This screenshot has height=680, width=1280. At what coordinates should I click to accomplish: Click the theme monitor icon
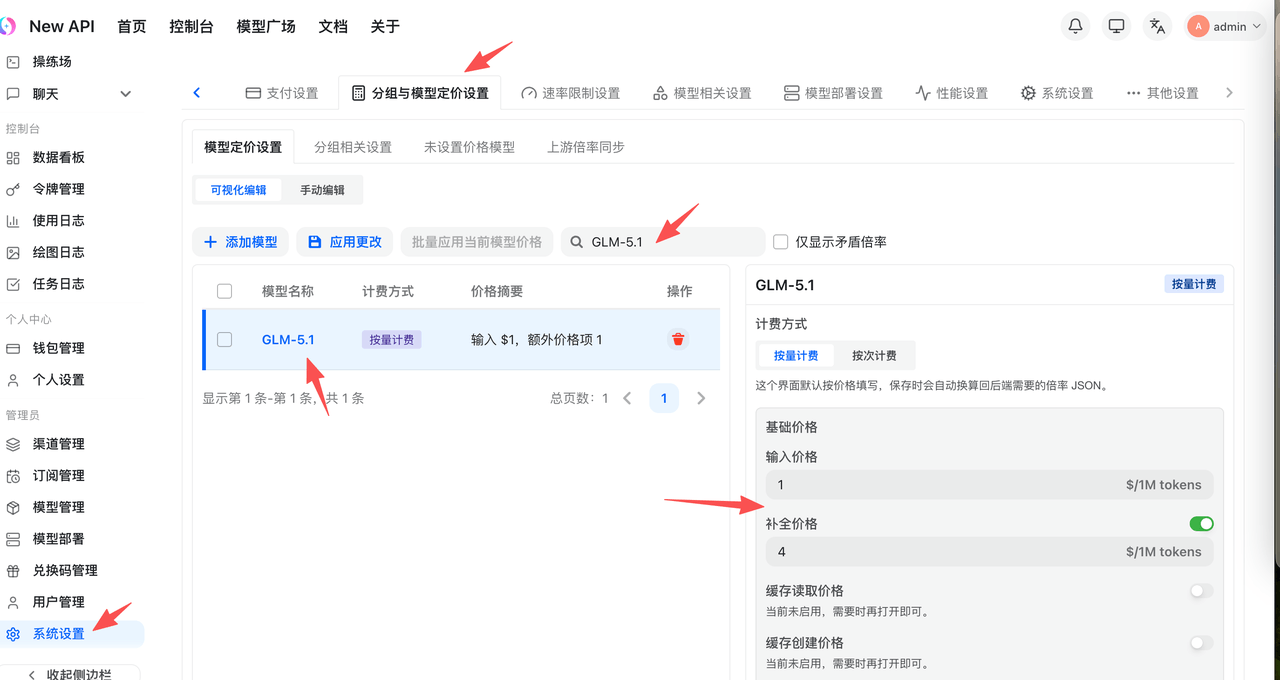(1117, 27)
